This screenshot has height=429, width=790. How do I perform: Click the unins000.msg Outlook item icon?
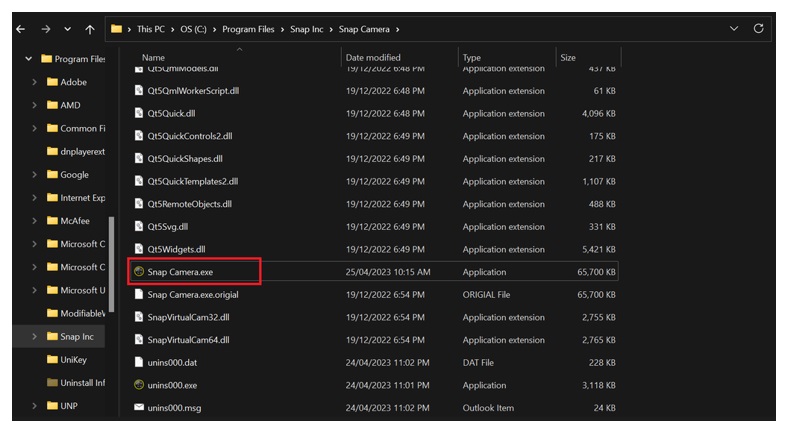pyautogui.click(x=139, y=408)
